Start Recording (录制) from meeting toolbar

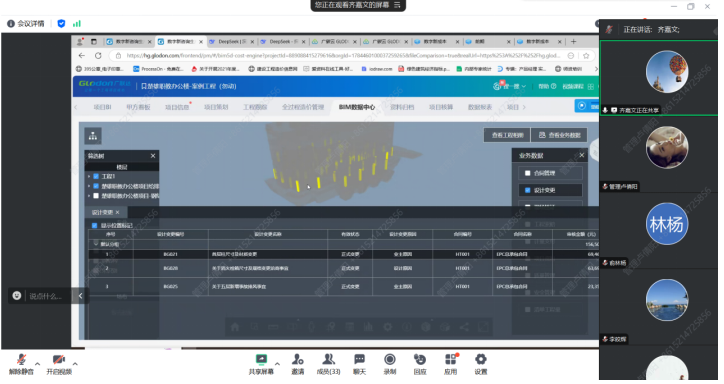pyautogui.click(x=390, y=360)
